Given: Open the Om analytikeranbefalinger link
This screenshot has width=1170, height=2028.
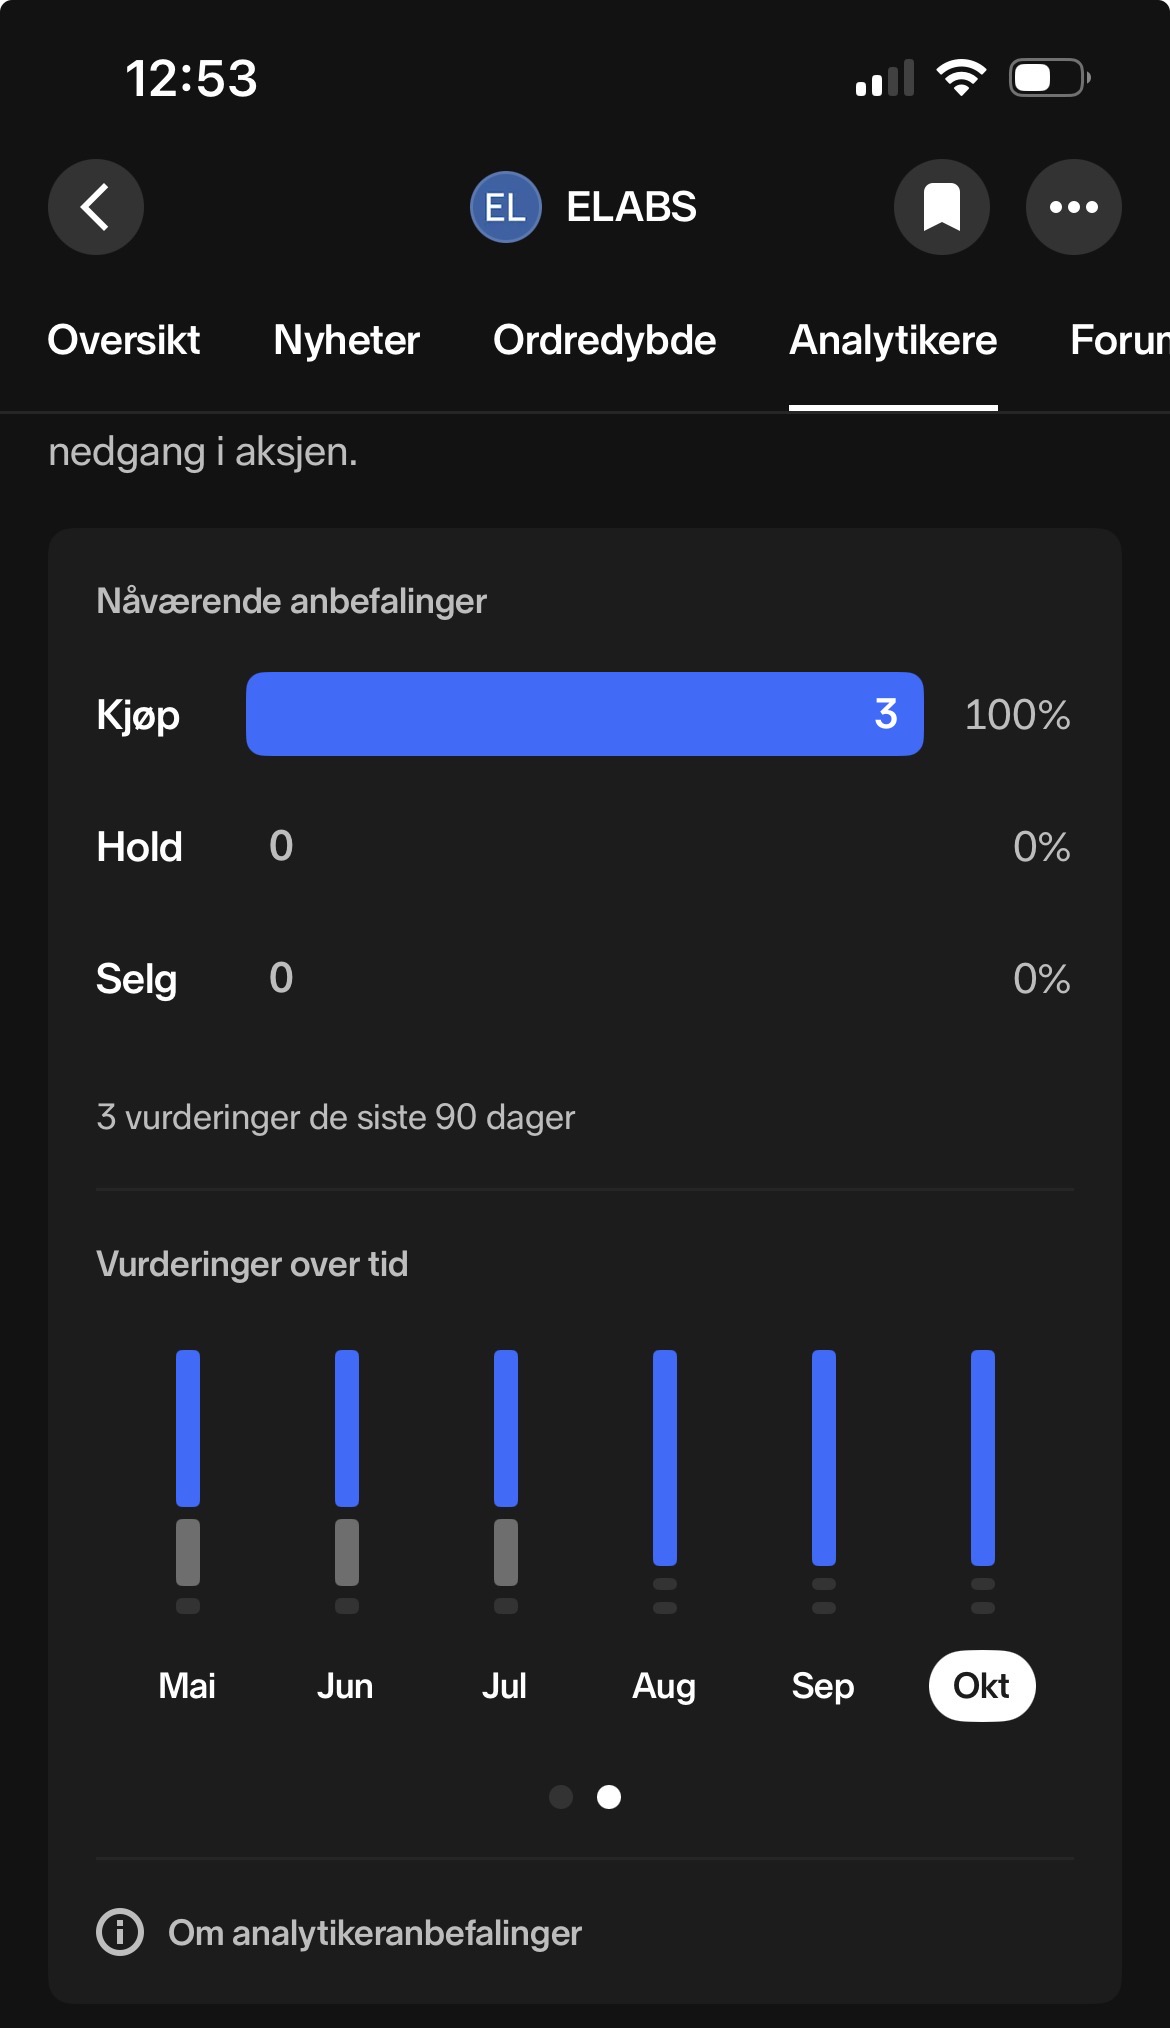Looking at the screenshot, I should pos(374,1932).
